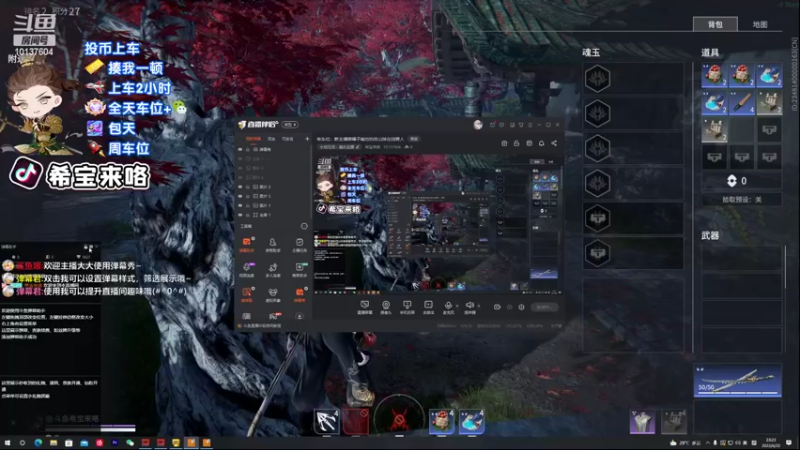Select the equipped weapon with 50/50 durability
800x450 pixels.
click(737, 381)
